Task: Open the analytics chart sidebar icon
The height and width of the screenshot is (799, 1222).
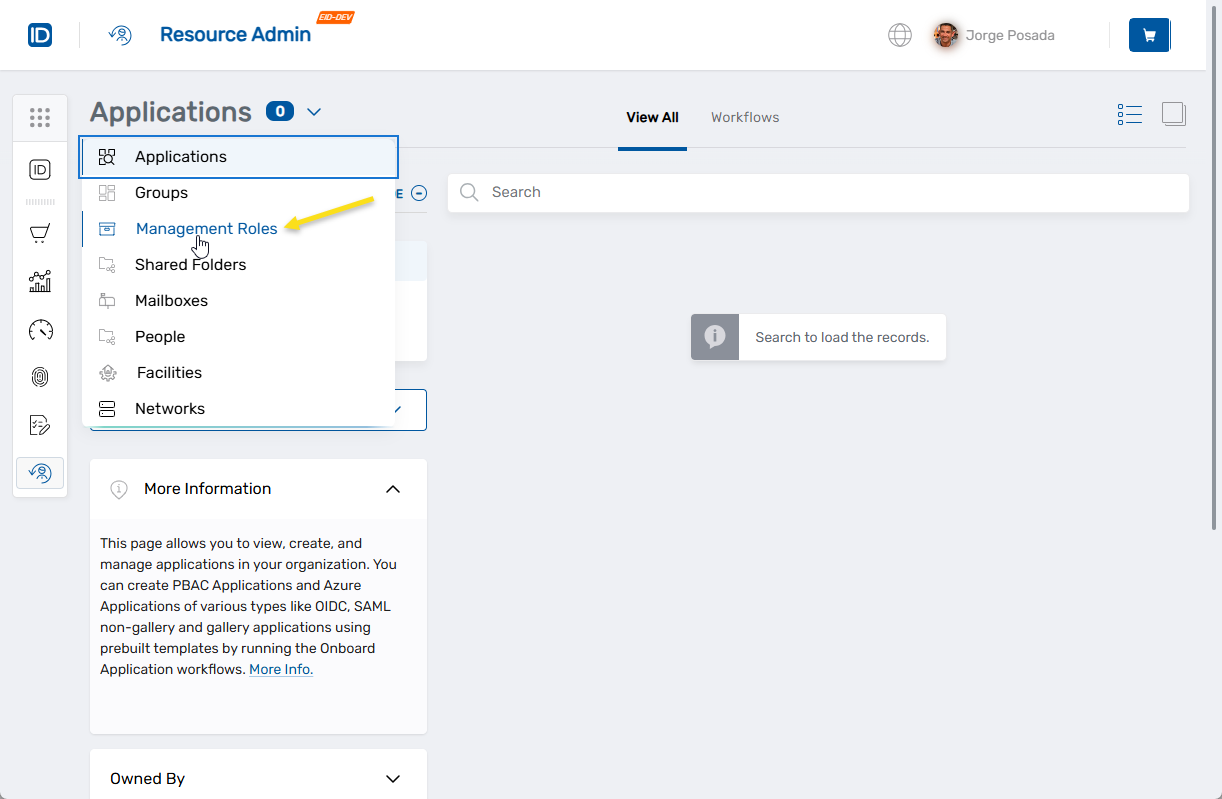Action: coord(40,281)
